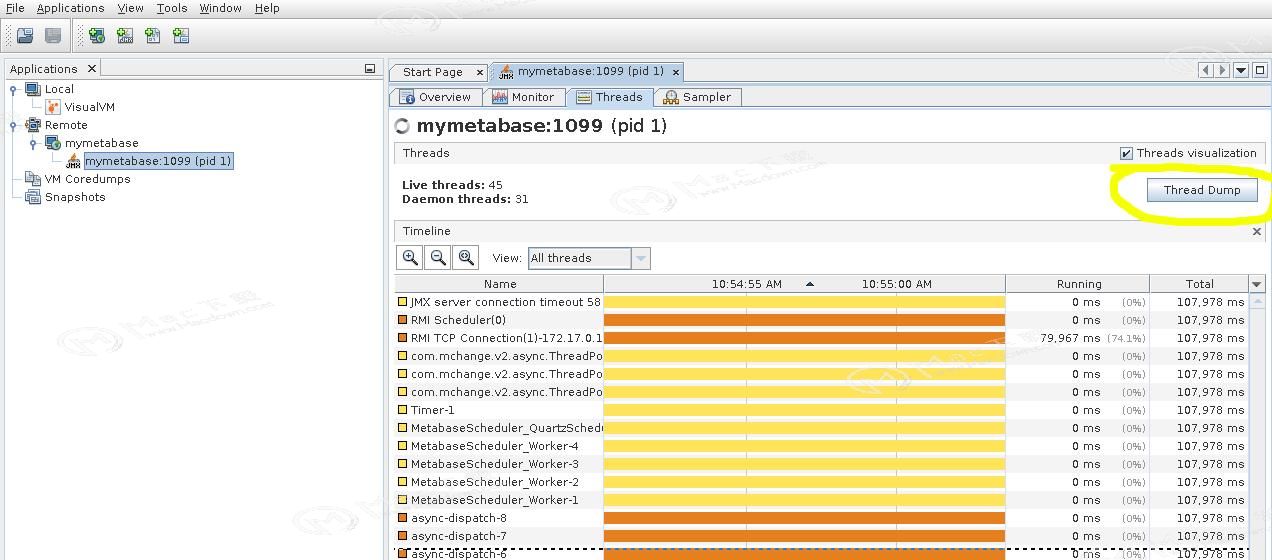Close the Timeline section
Viewport: 1272px width, 560px height.
(x=1257, y=231)
